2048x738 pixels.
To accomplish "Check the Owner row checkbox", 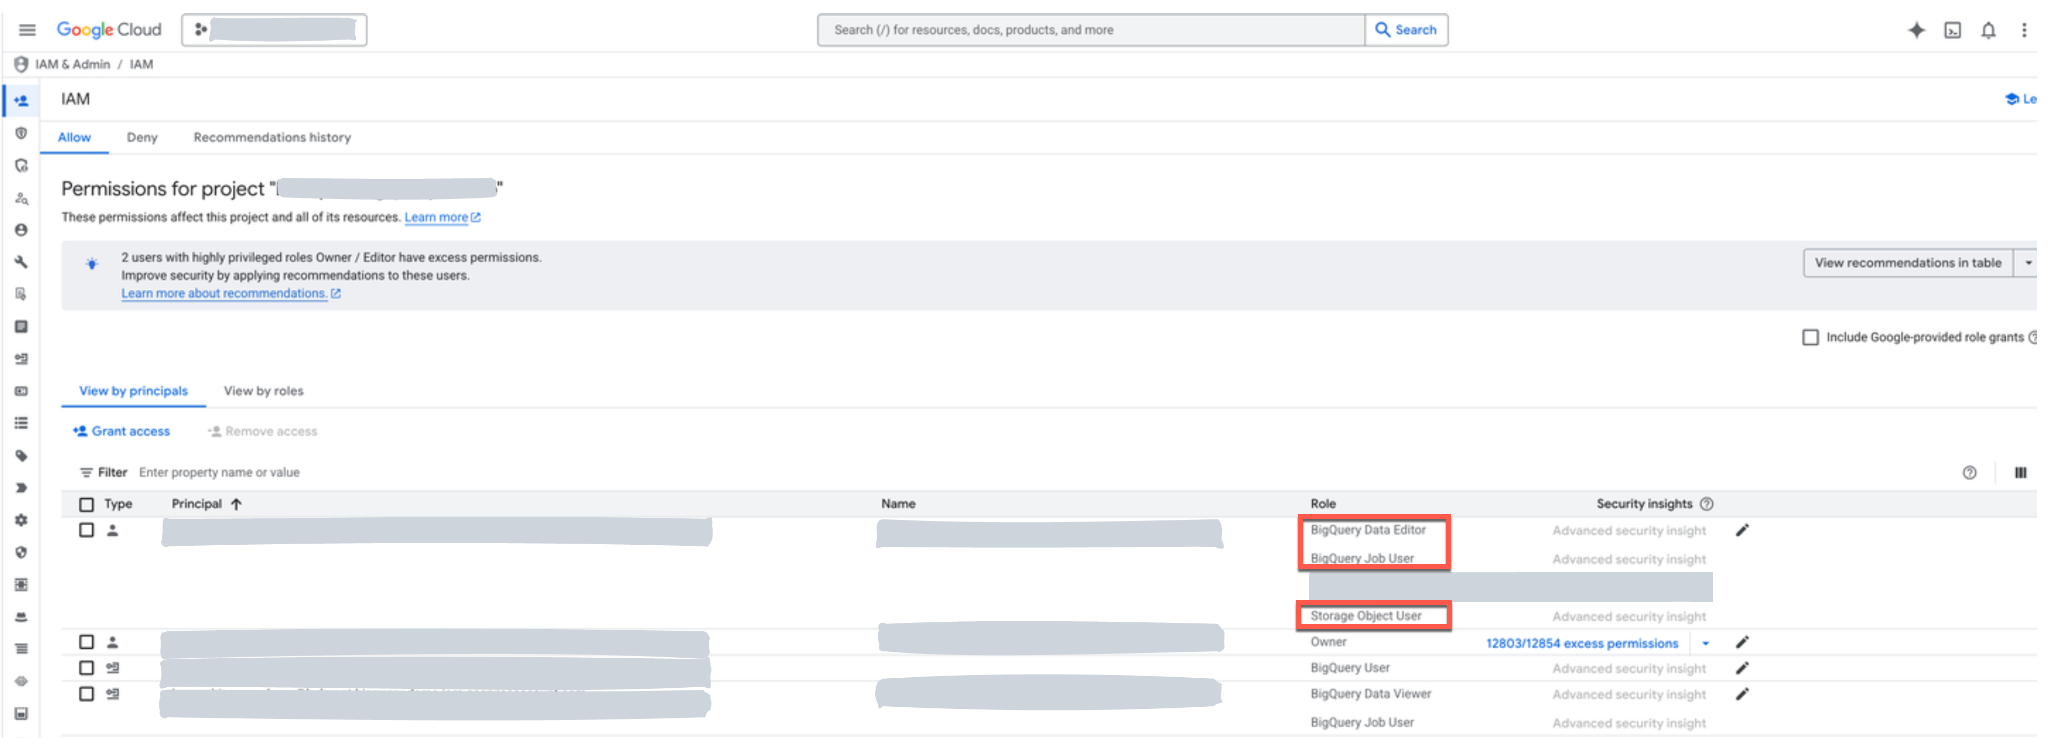I will click(87, 642).
